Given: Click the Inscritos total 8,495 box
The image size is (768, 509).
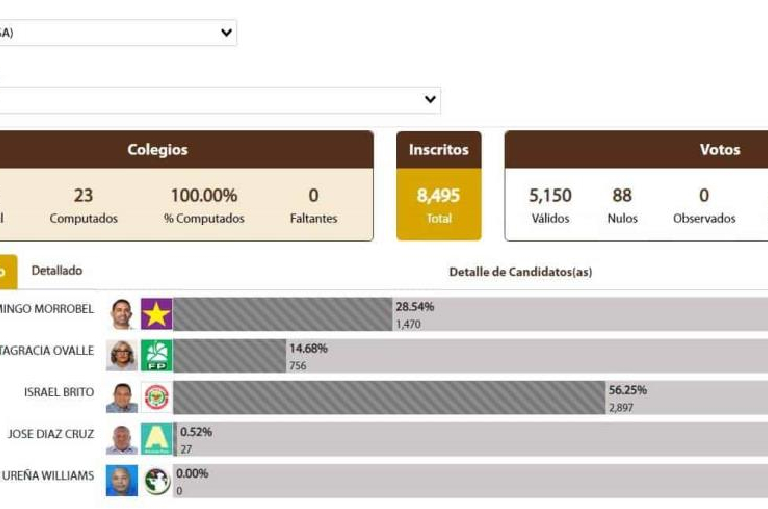Looking at the screenshot, I should tap(439, 204).
